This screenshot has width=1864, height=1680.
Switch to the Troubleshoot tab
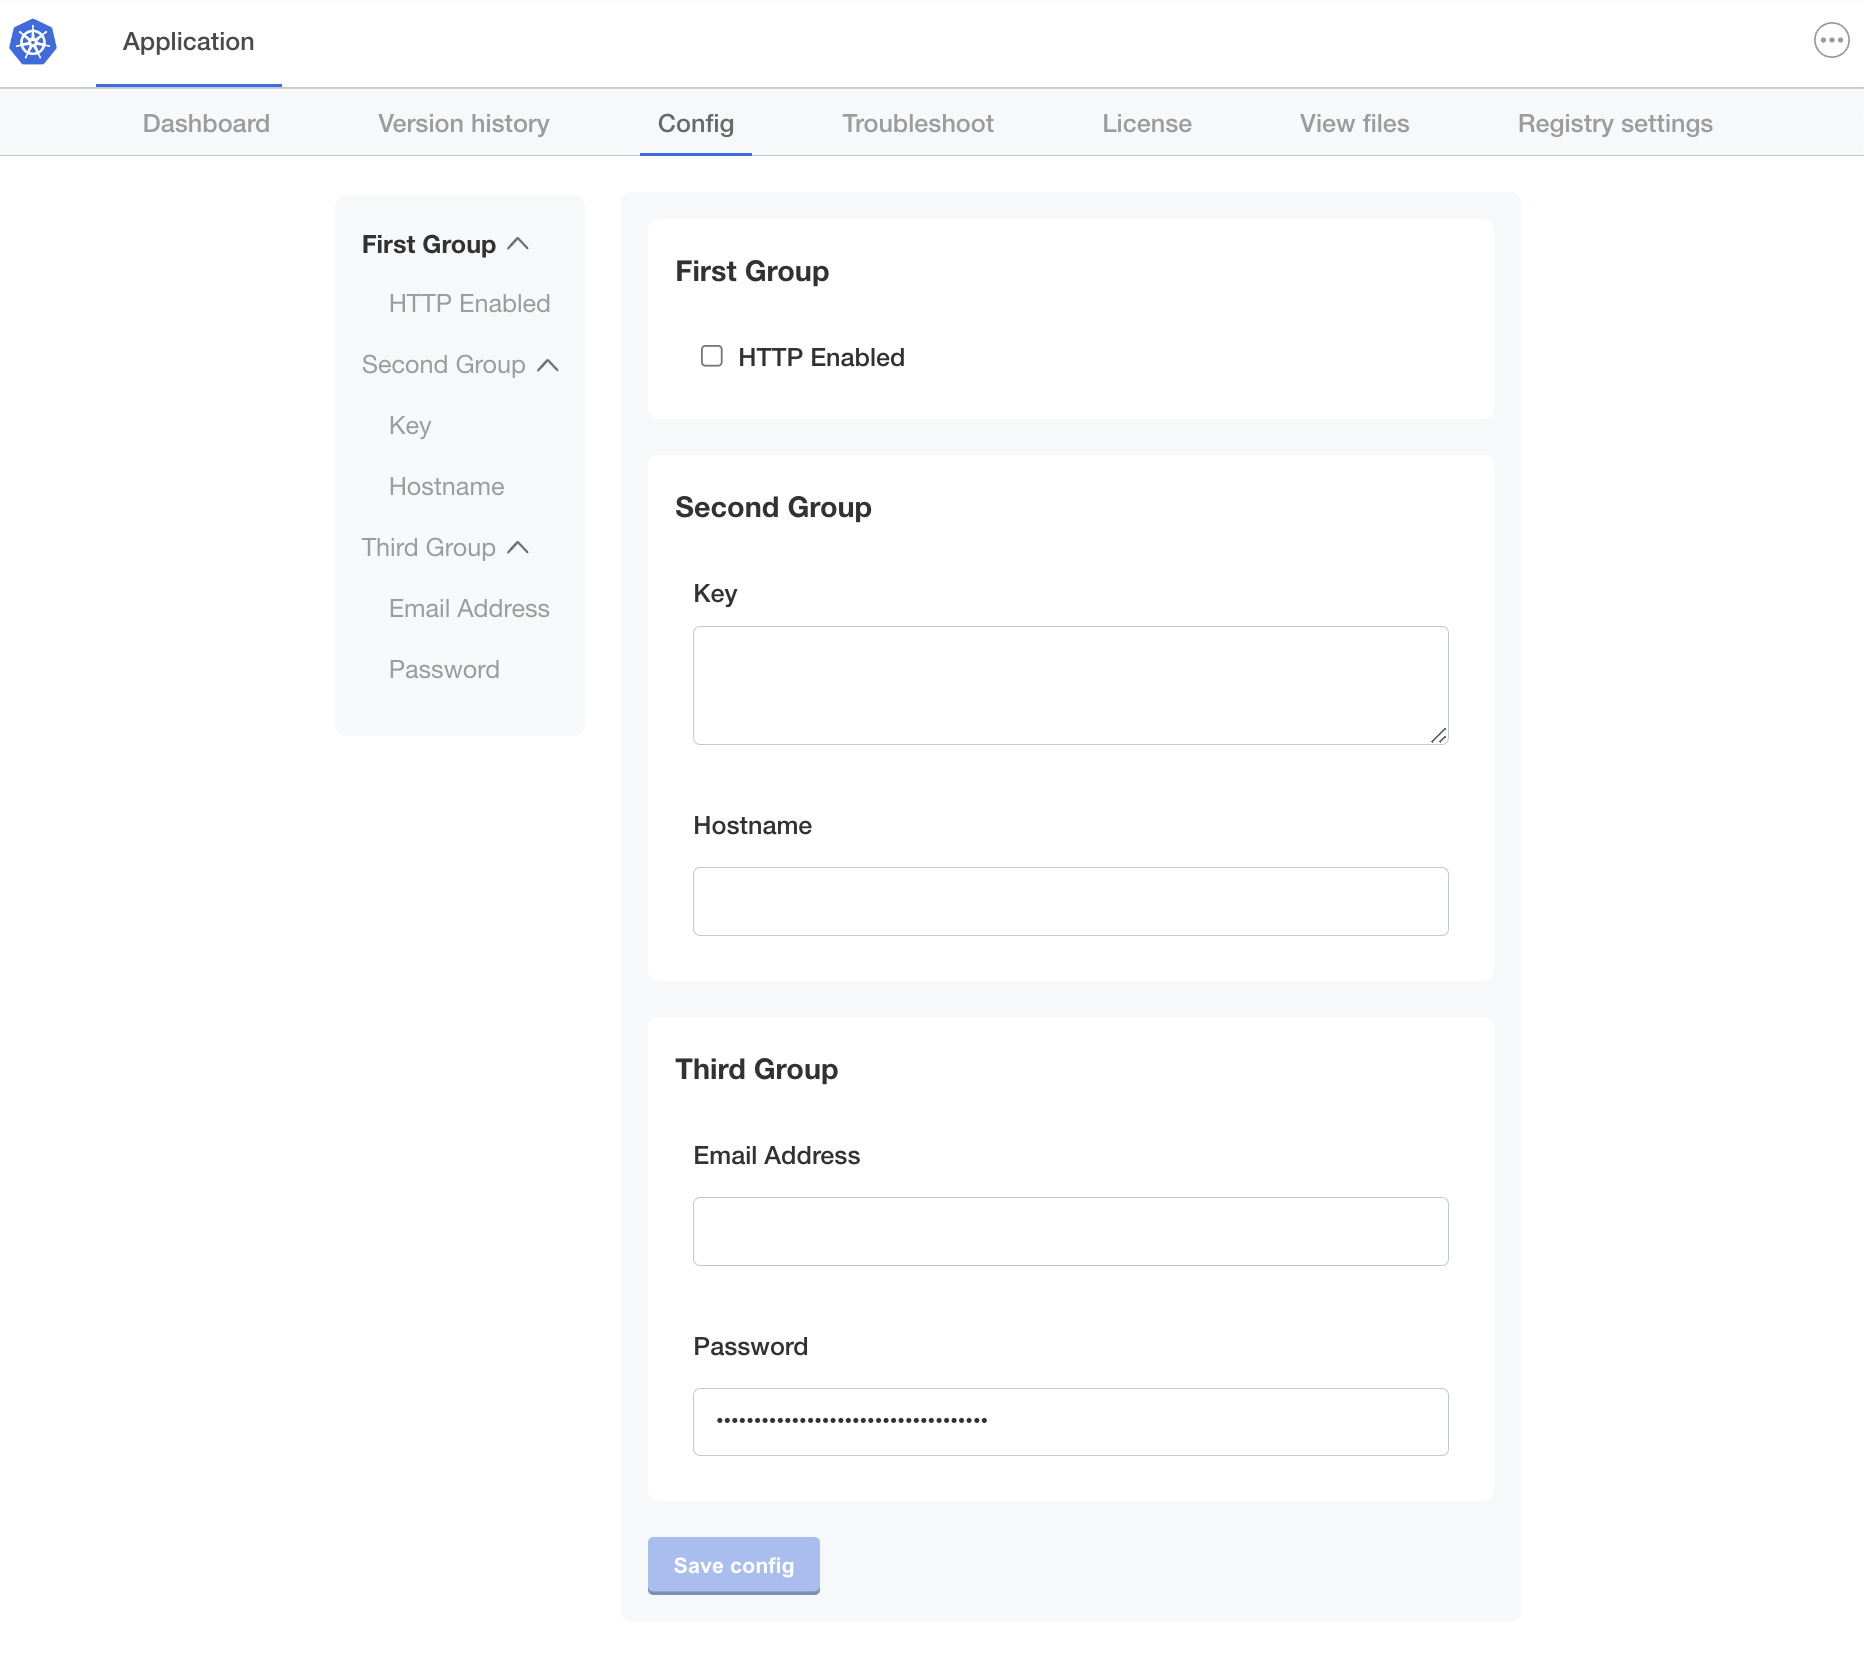point(917,123)
